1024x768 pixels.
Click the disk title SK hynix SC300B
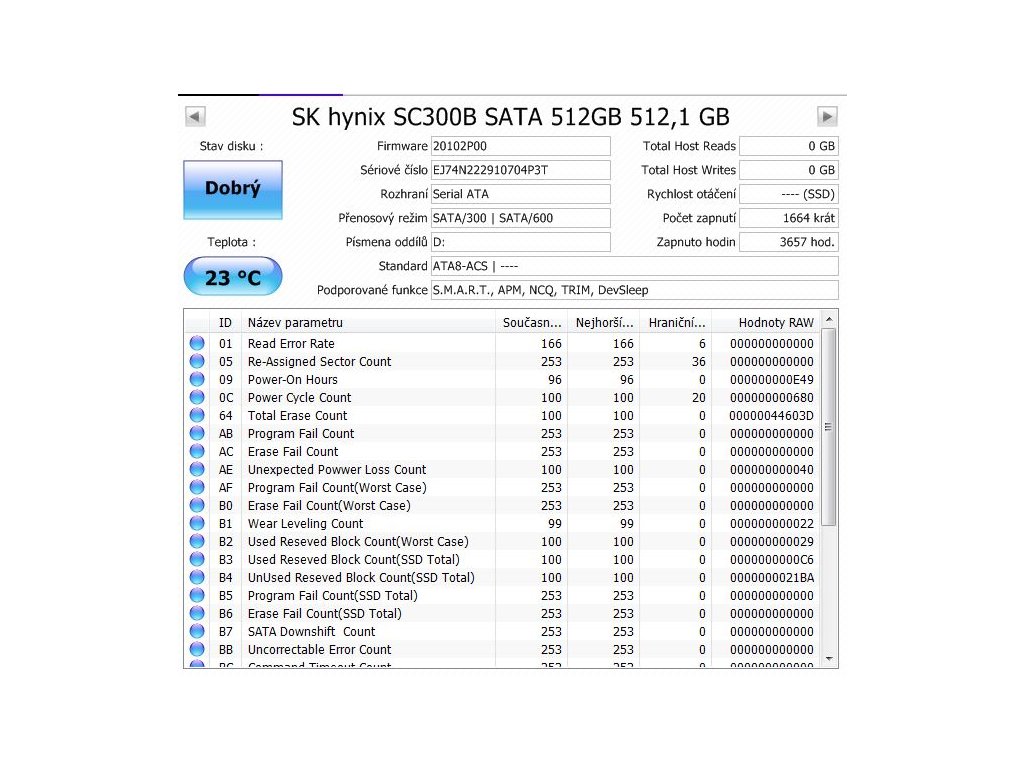pos(510,117)
